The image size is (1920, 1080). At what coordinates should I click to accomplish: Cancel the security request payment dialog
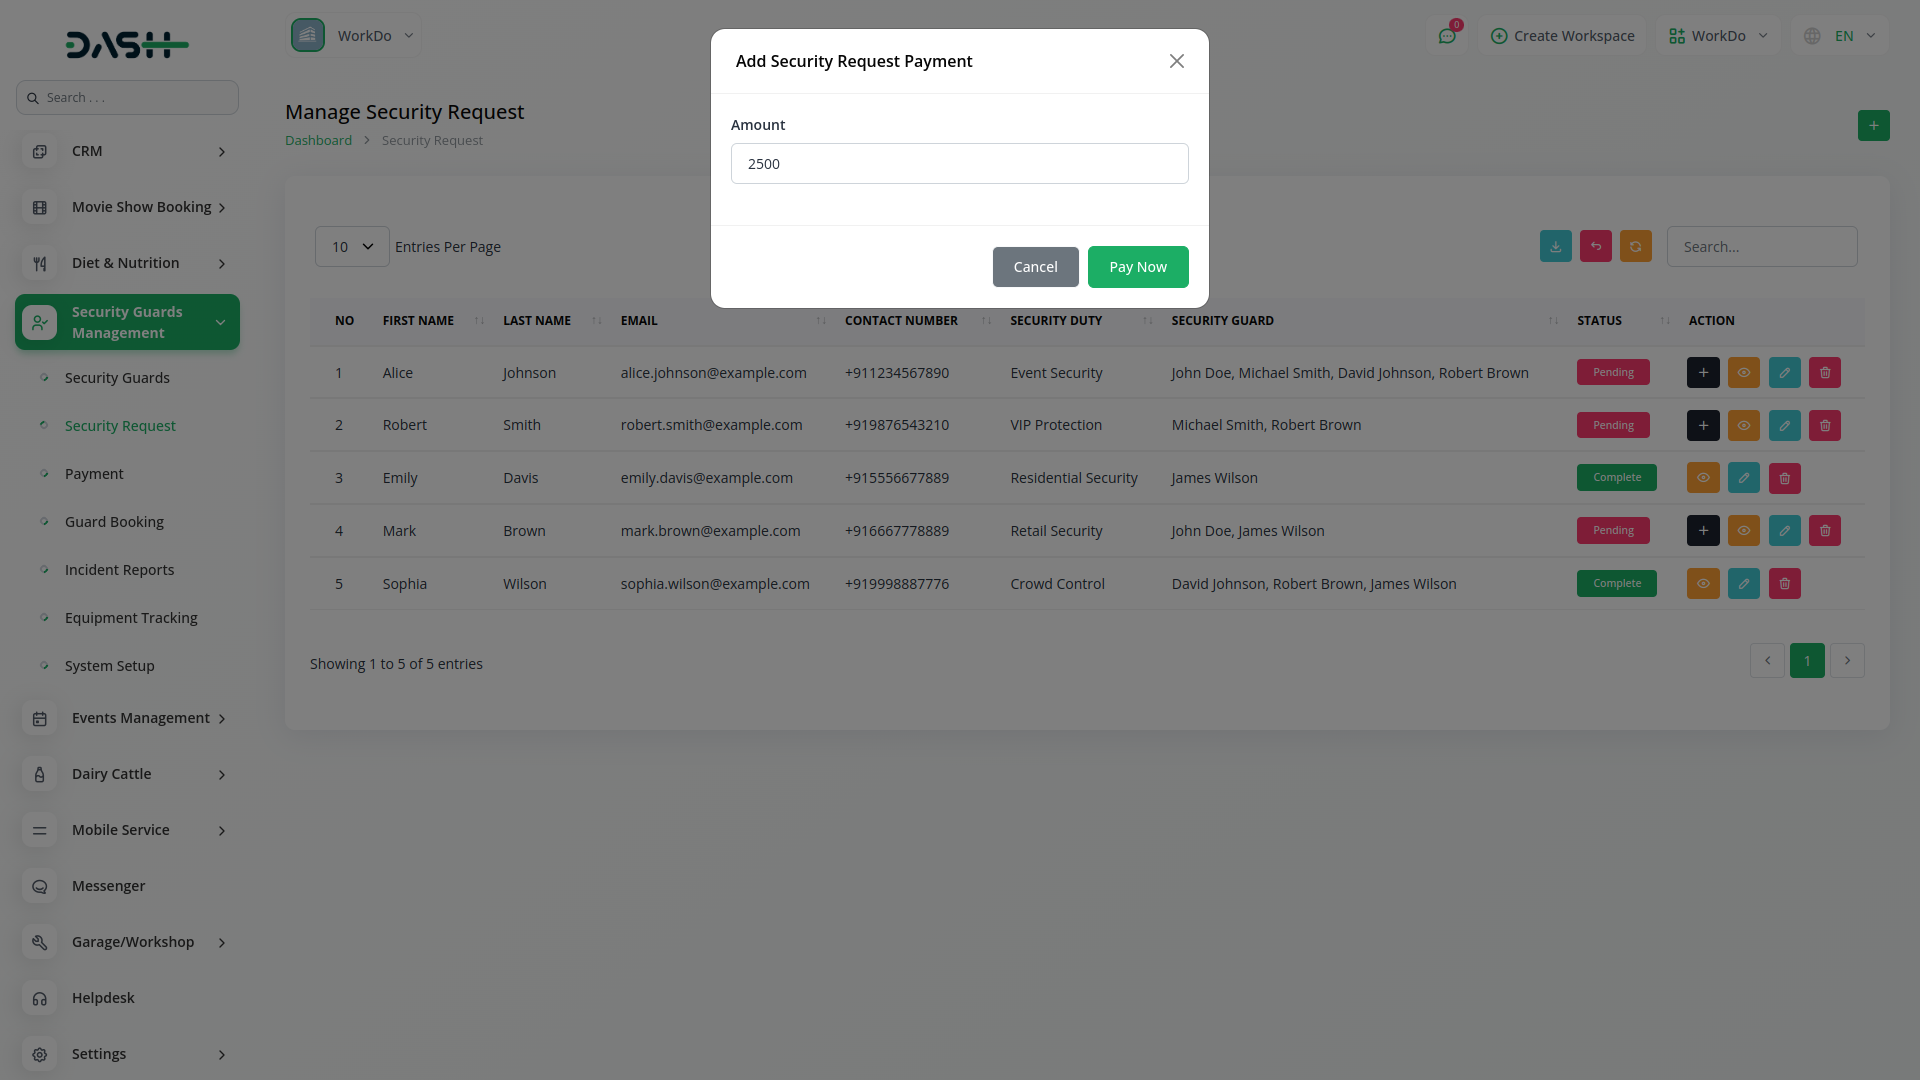(1035, 267)
